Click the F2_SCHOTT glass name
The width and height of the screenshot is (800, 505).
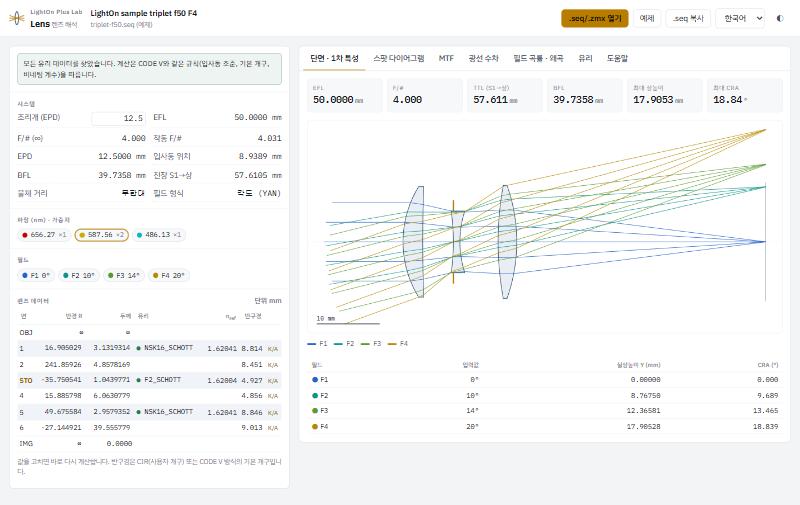162,380
